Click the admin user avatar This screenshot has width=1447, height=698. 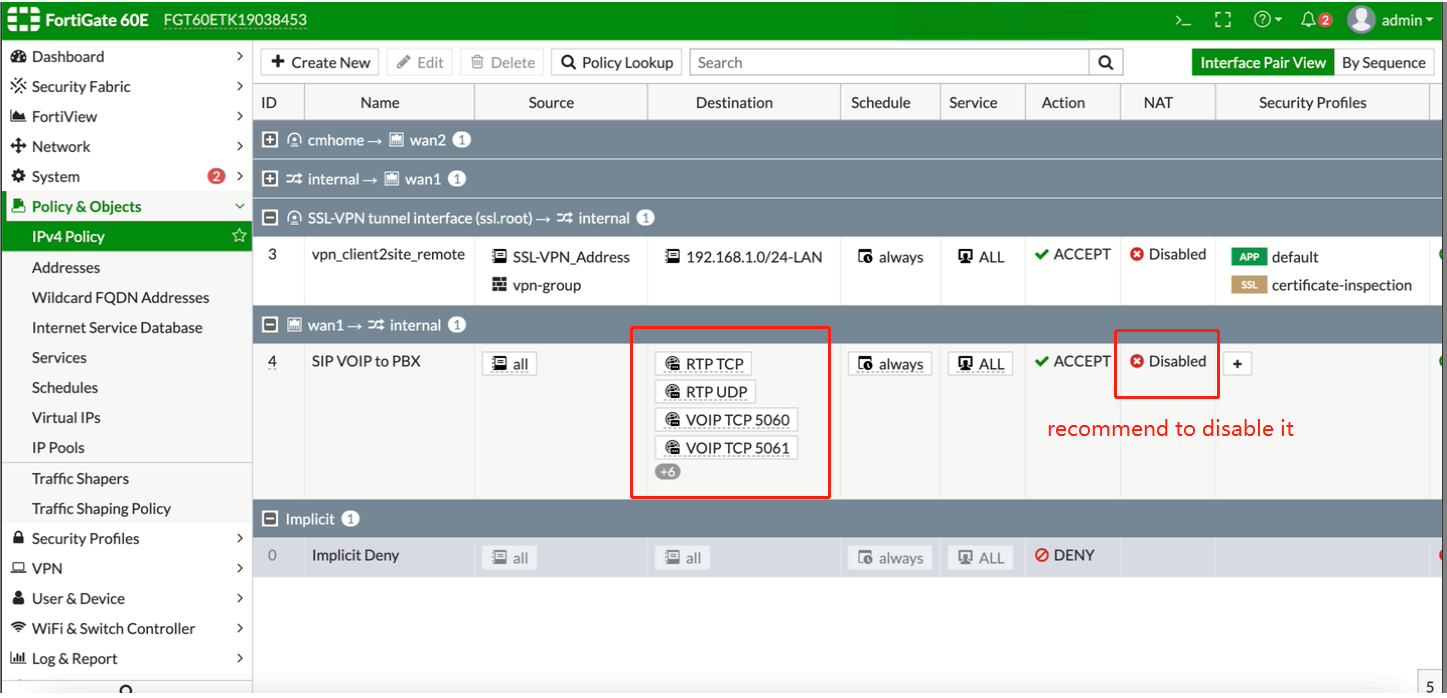point(1360,20)
